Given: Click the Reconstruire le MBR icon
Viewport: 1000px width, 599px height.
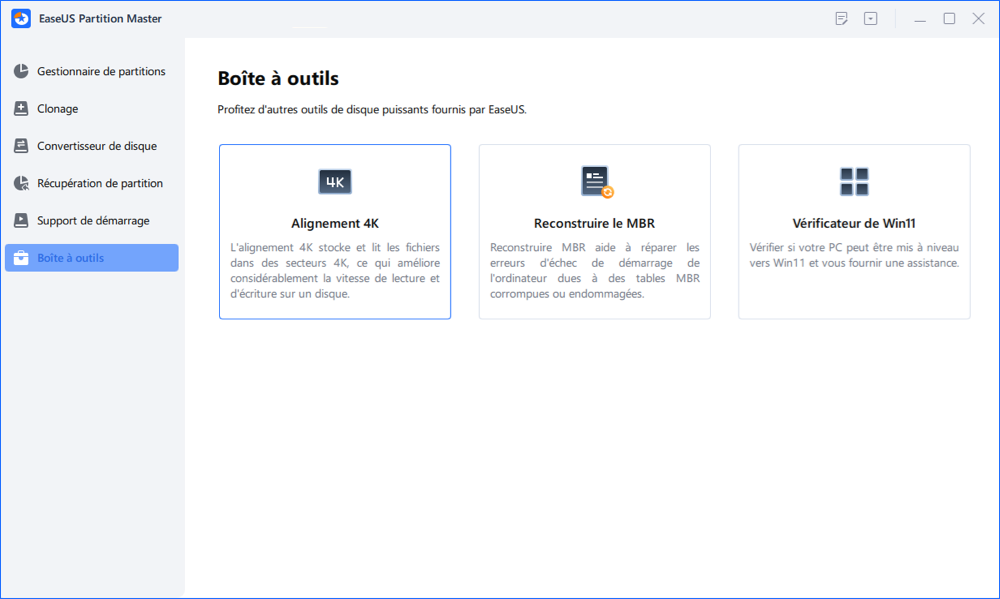Looking at the screenshot, I should 597,182.
